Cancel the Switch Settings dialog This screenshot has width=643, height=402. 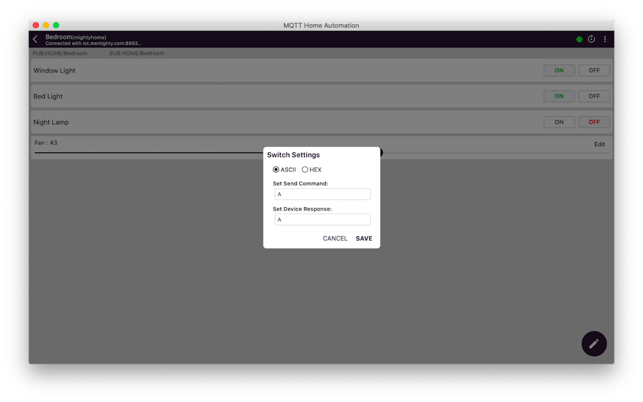pos(335,239)
